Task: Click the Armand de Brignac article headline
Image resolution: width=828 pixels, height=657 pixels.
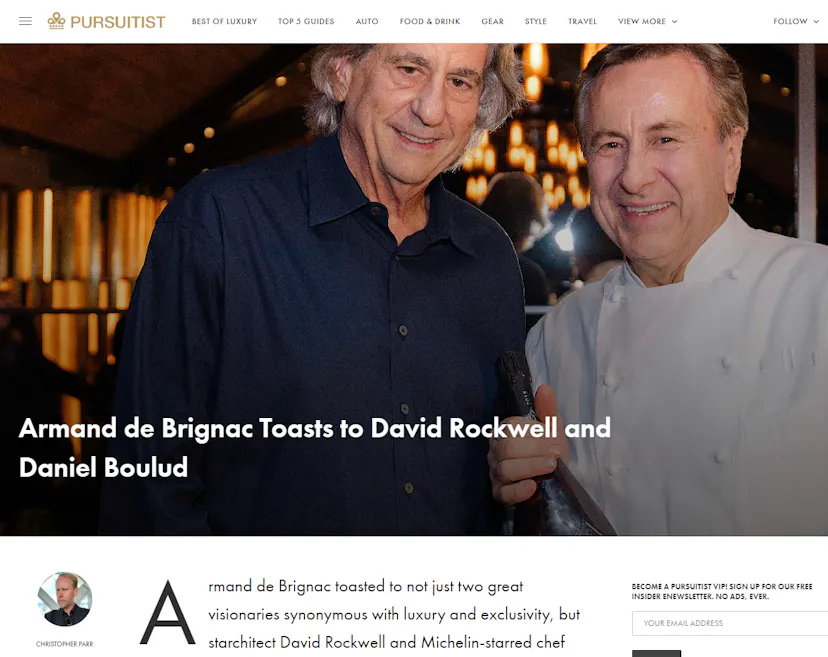Action: [x=315, y=447]
